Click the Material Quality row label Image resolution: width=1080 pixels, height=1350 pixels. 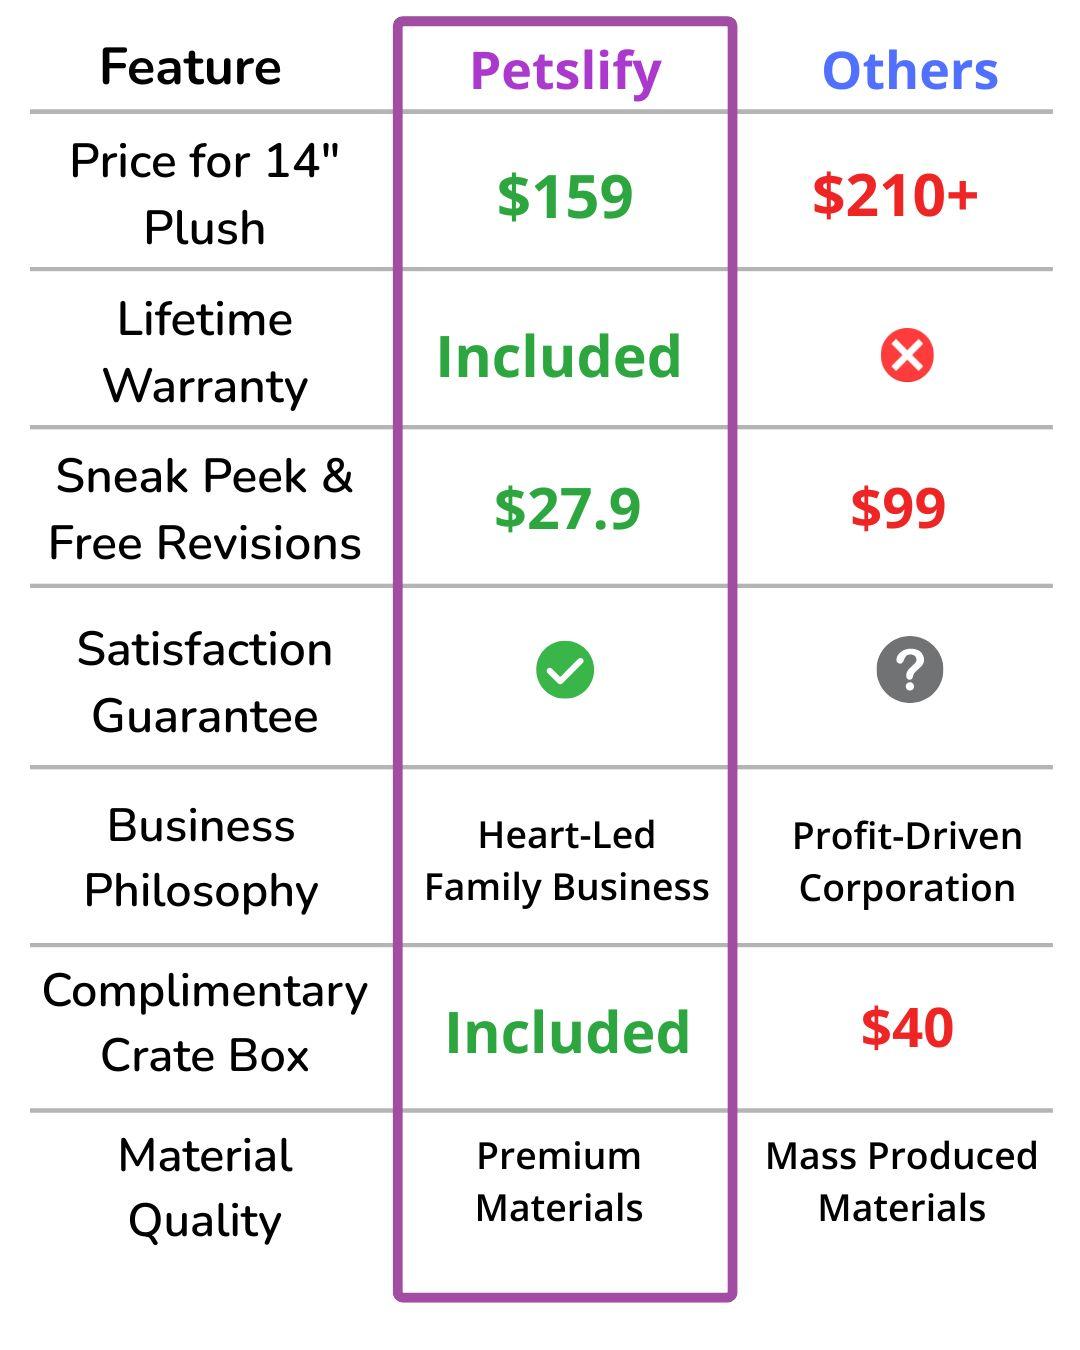click(205, 1188)
